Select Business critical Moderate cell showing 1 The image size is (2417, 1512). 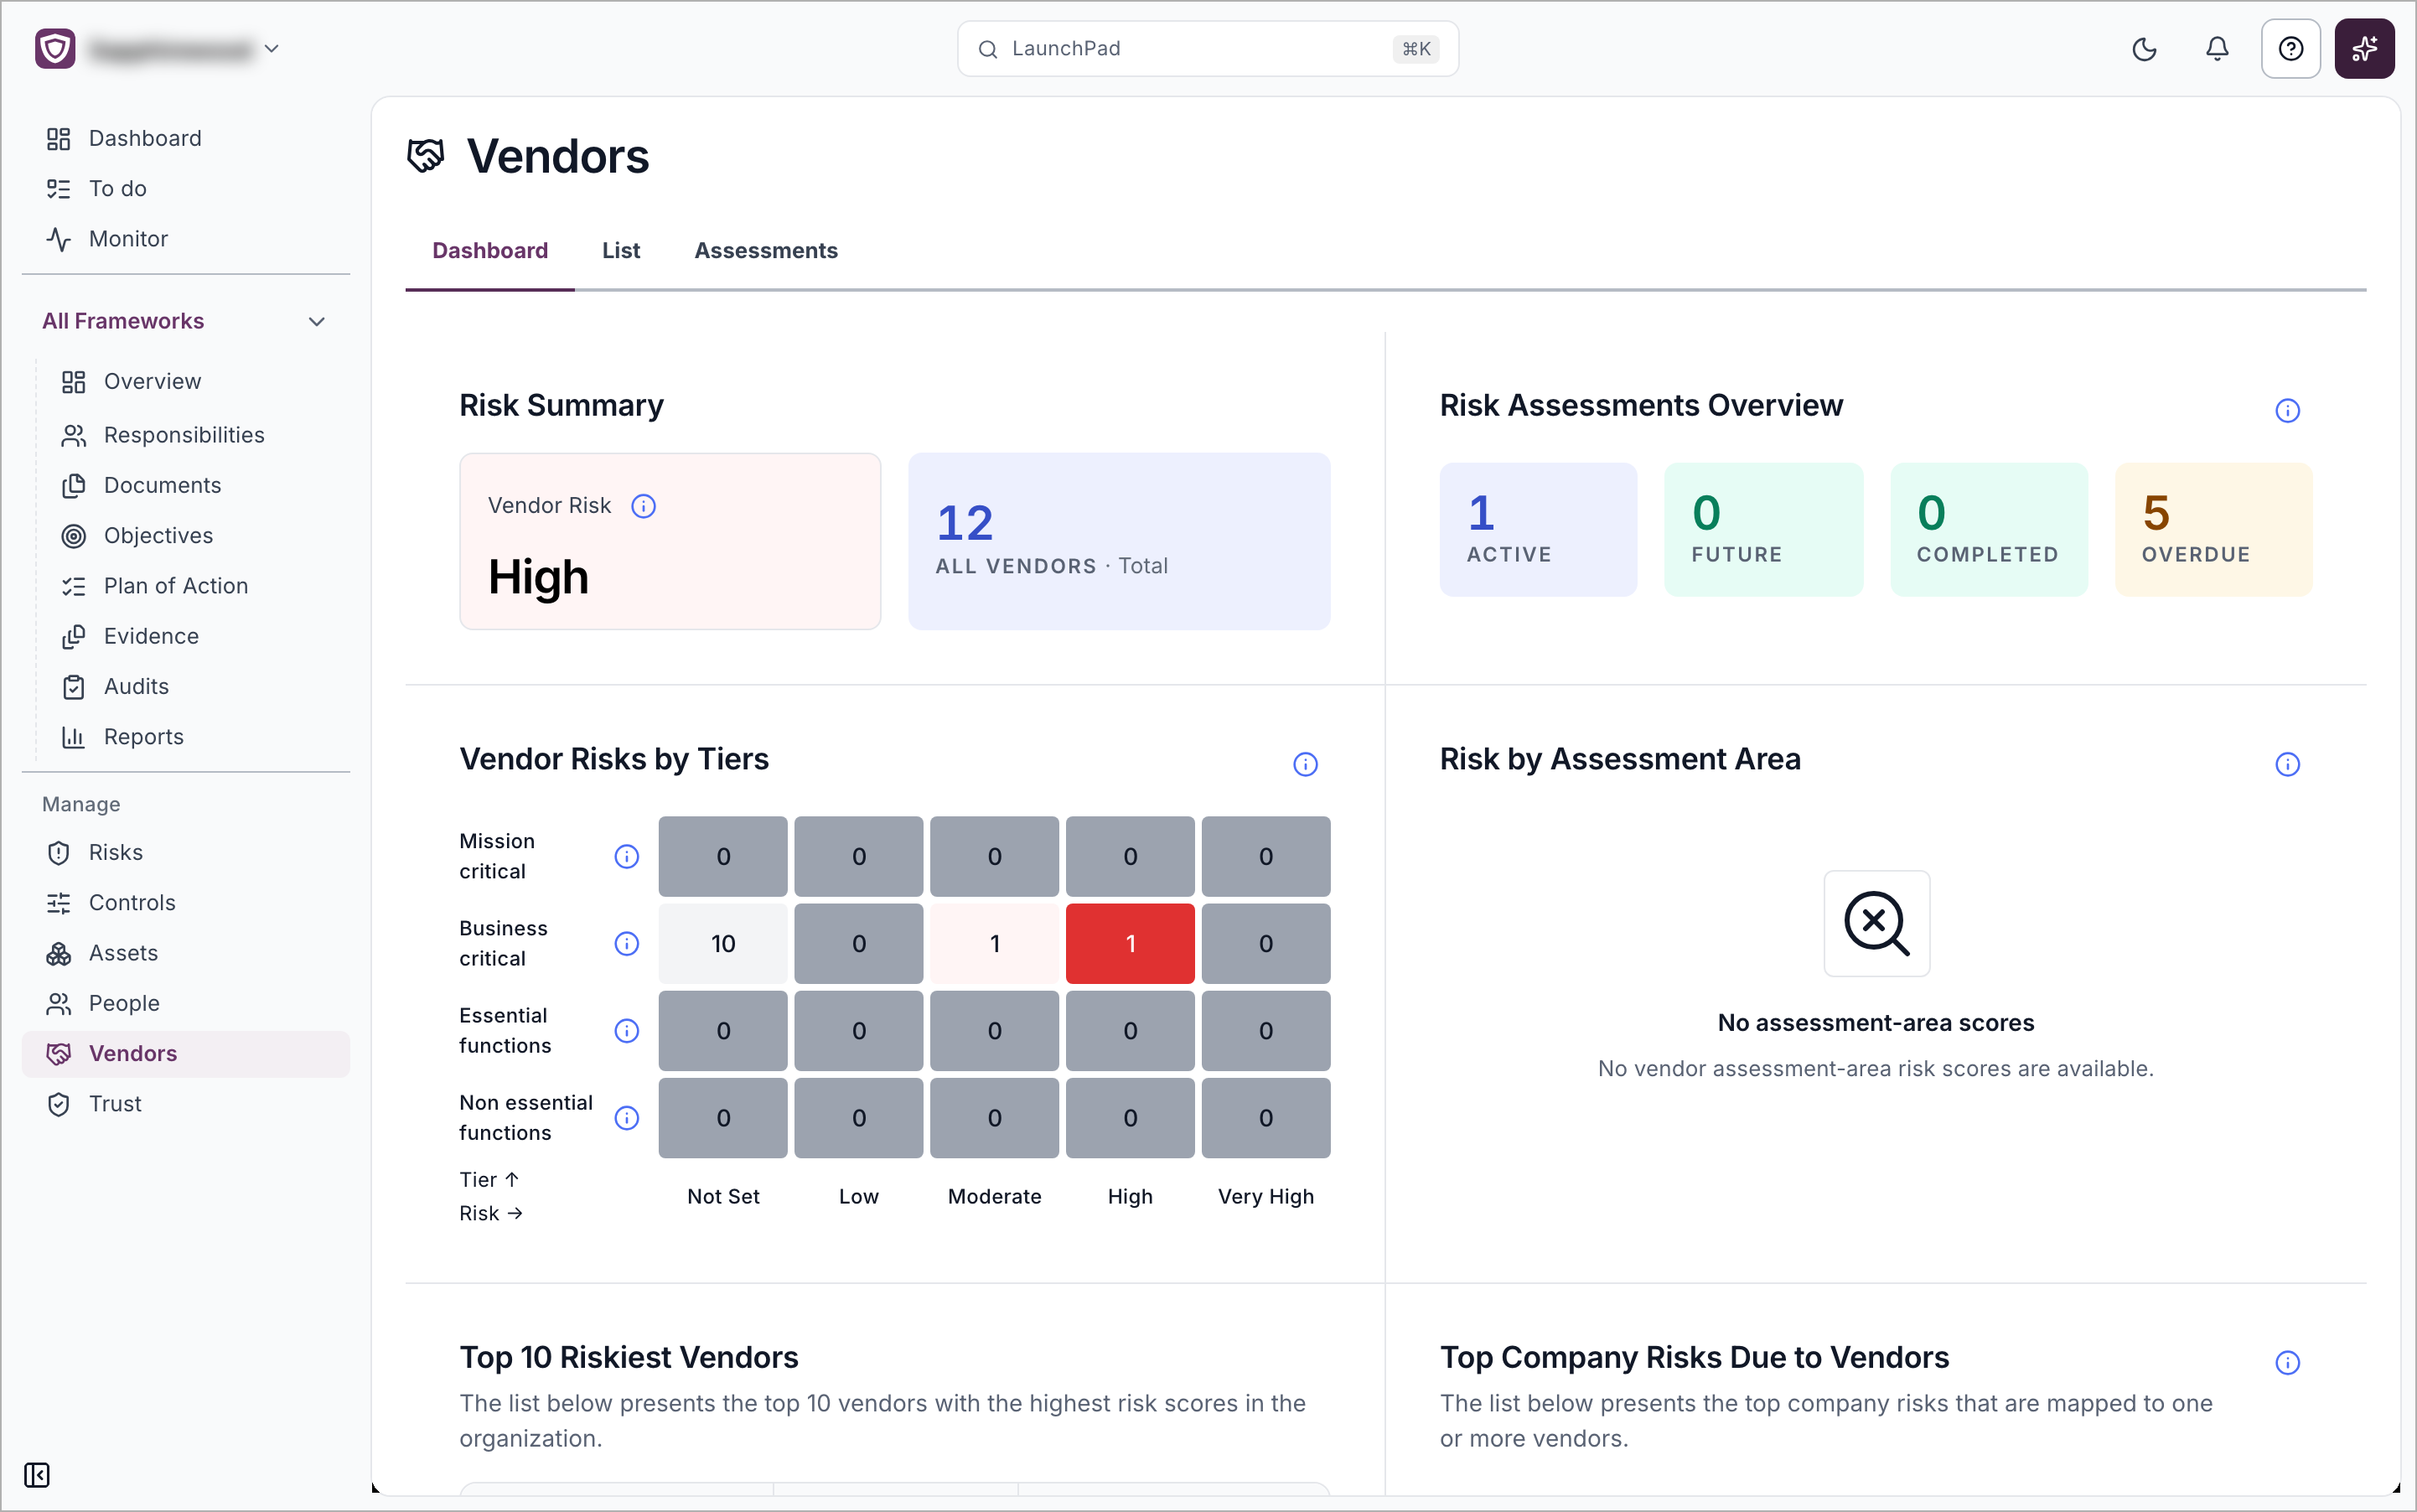tap(994, 944)
